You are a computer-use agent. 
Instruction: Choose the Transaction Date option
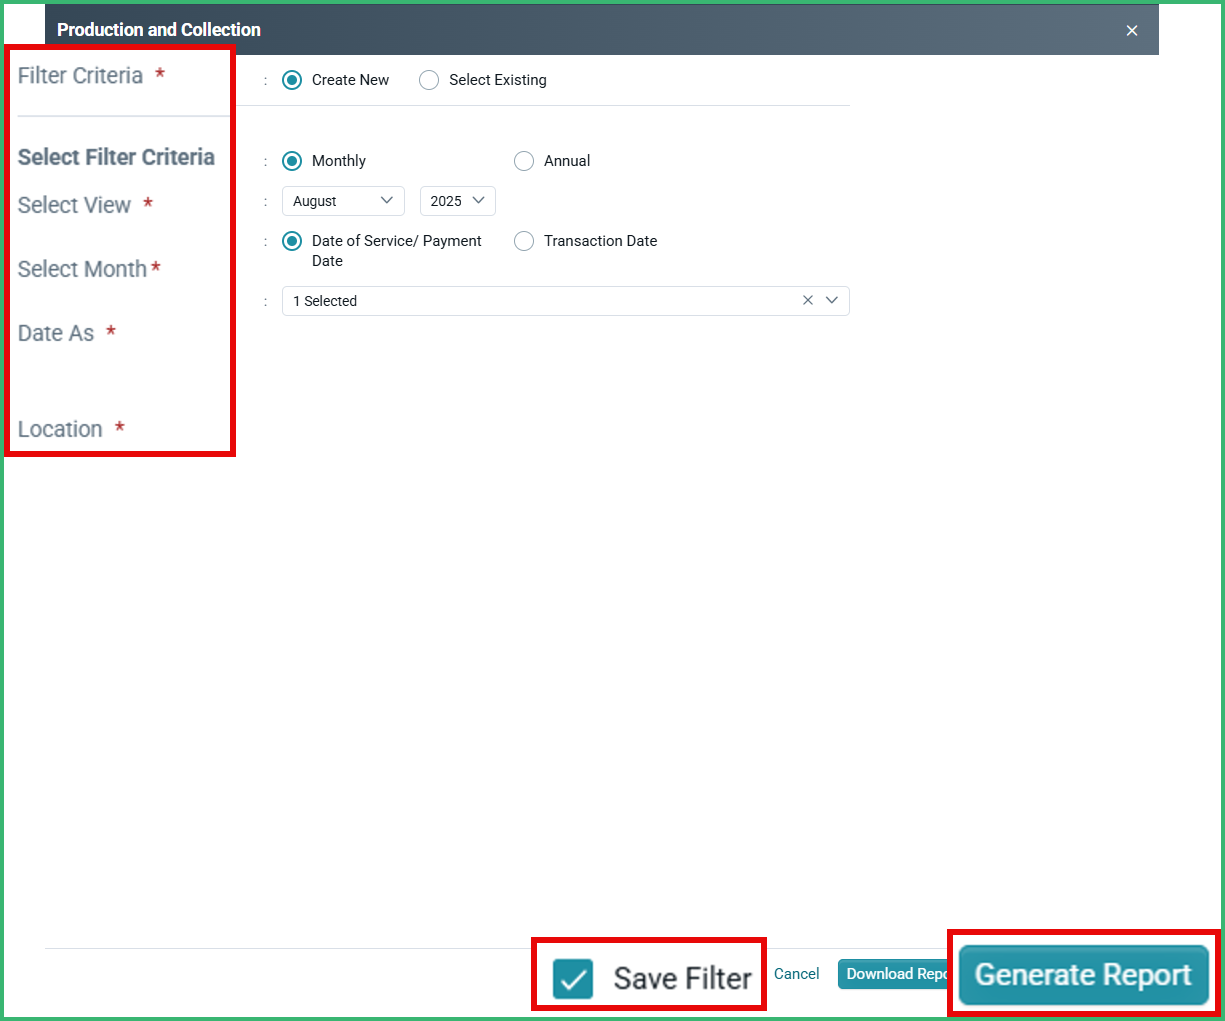tap(524, 241)
